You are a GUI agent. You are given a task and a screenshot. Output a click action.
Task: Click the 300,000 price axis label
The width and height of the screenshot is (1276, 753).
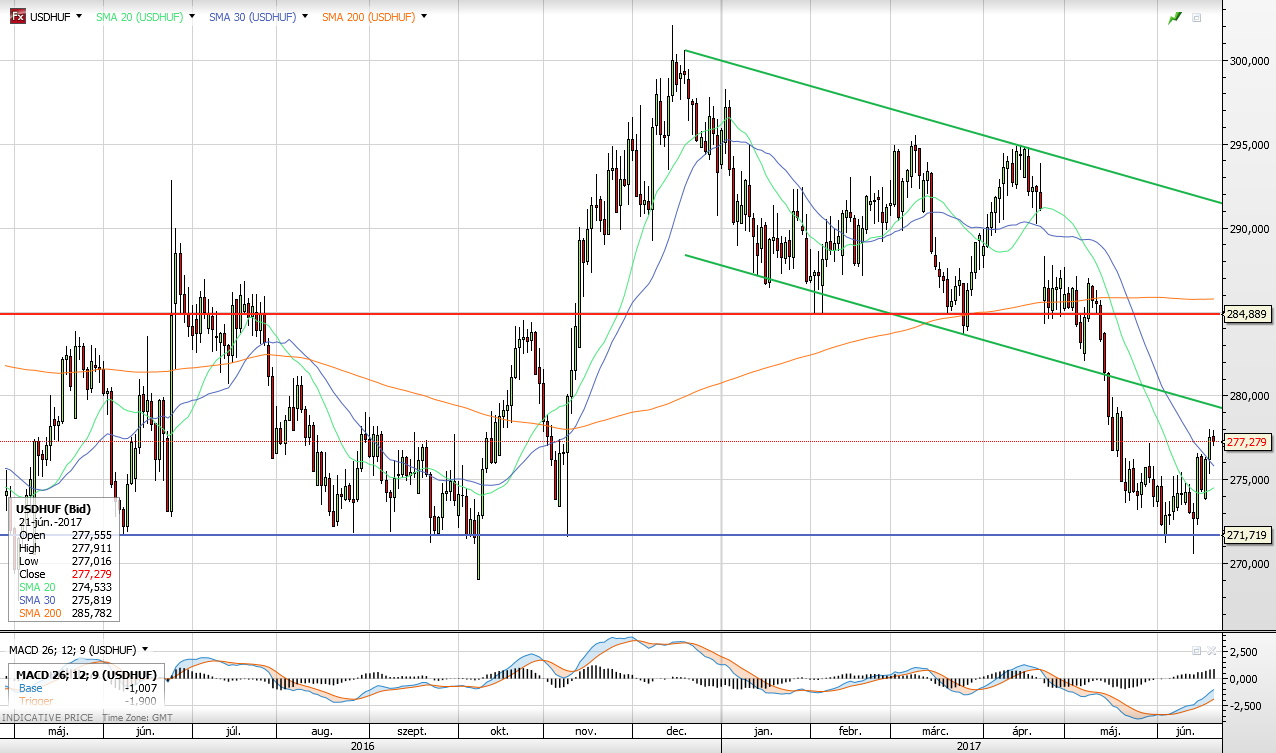[x=1249, y=61]
